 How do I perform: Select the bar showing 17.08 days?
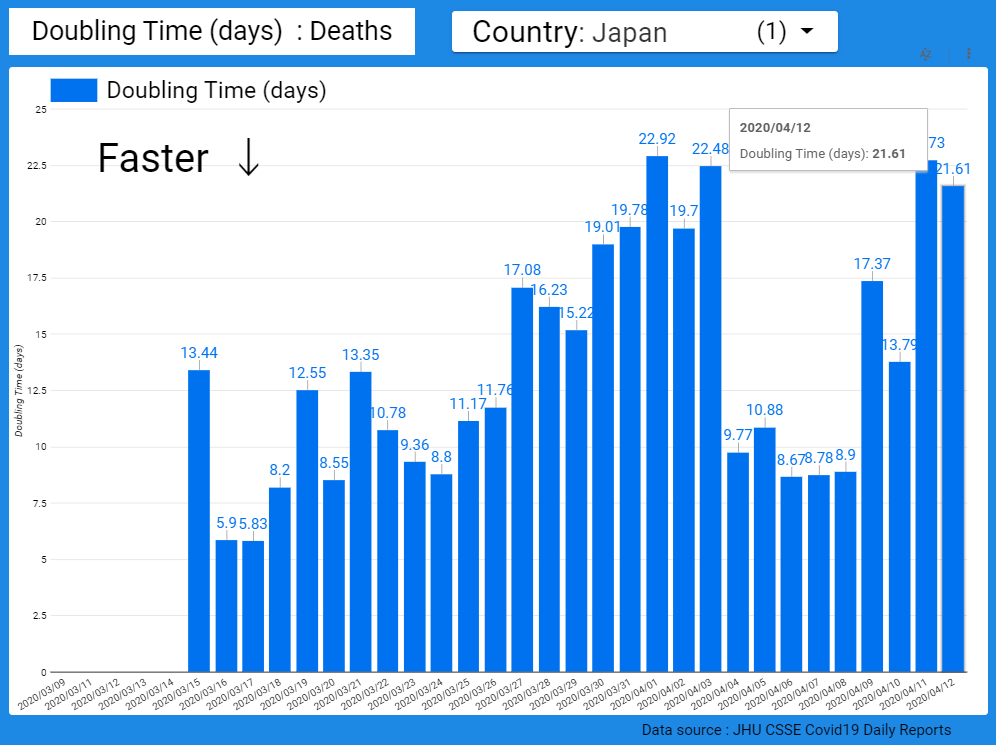522,480
